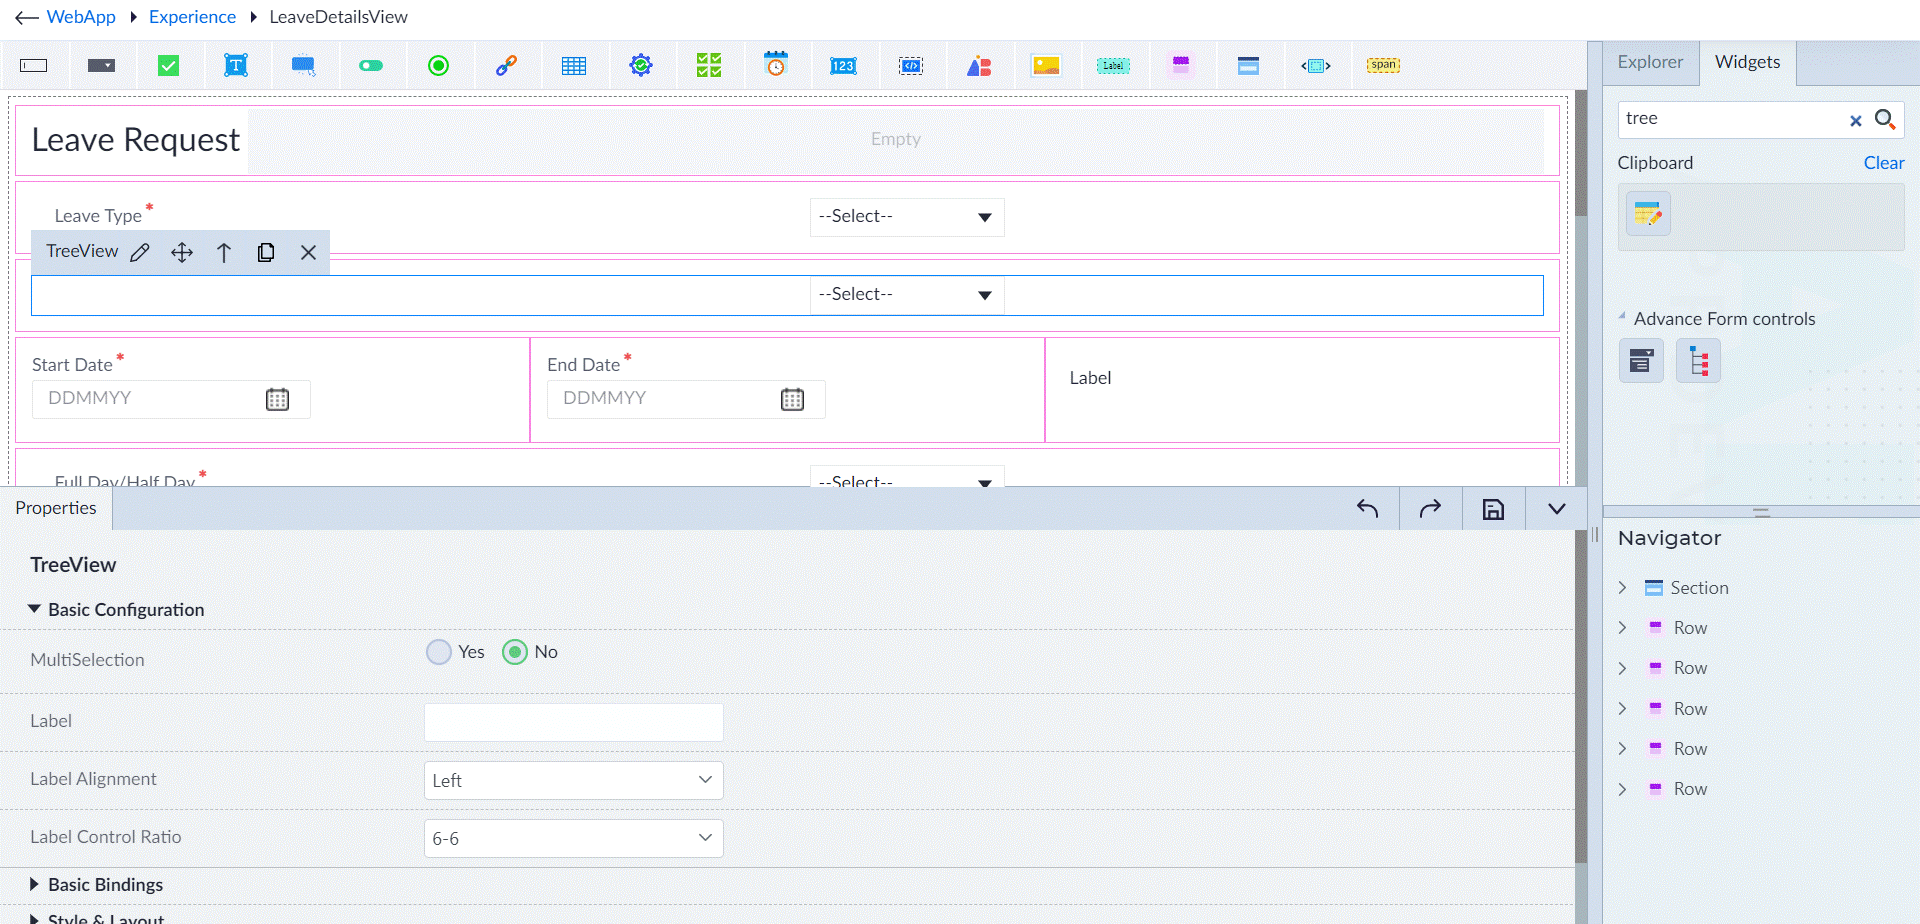This screenshot has height=924, width=1920.
Task: Select the checkbox widget in toolbar
Action: coord(169,66)
